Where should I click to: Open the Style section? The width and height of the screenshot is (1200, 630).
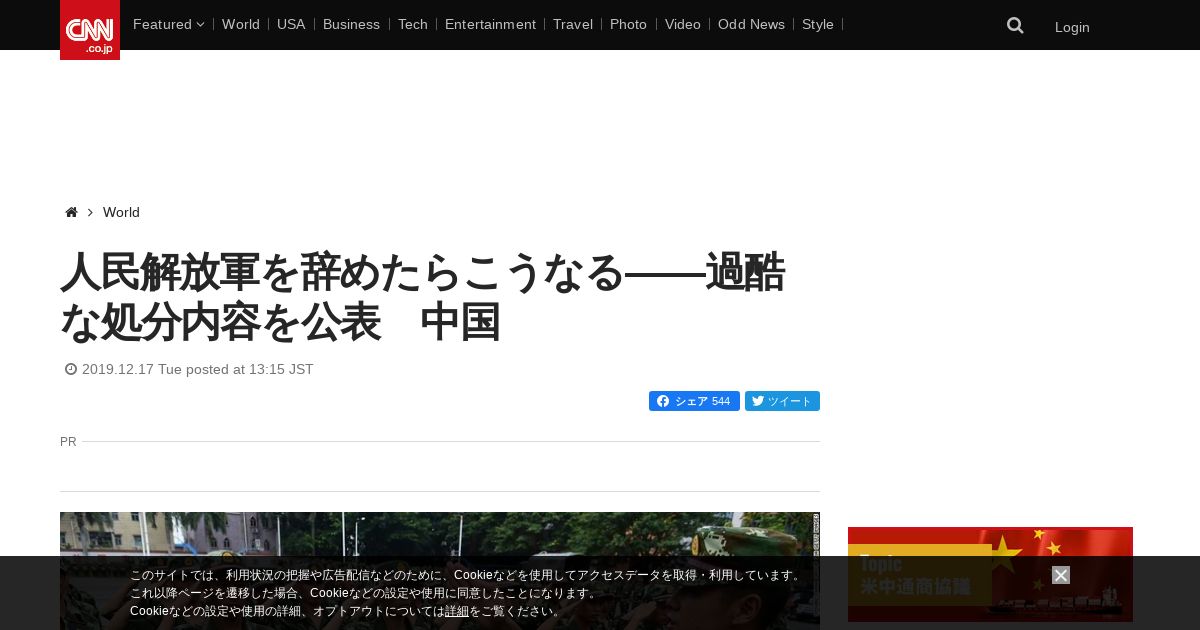[x=818, y=24]
